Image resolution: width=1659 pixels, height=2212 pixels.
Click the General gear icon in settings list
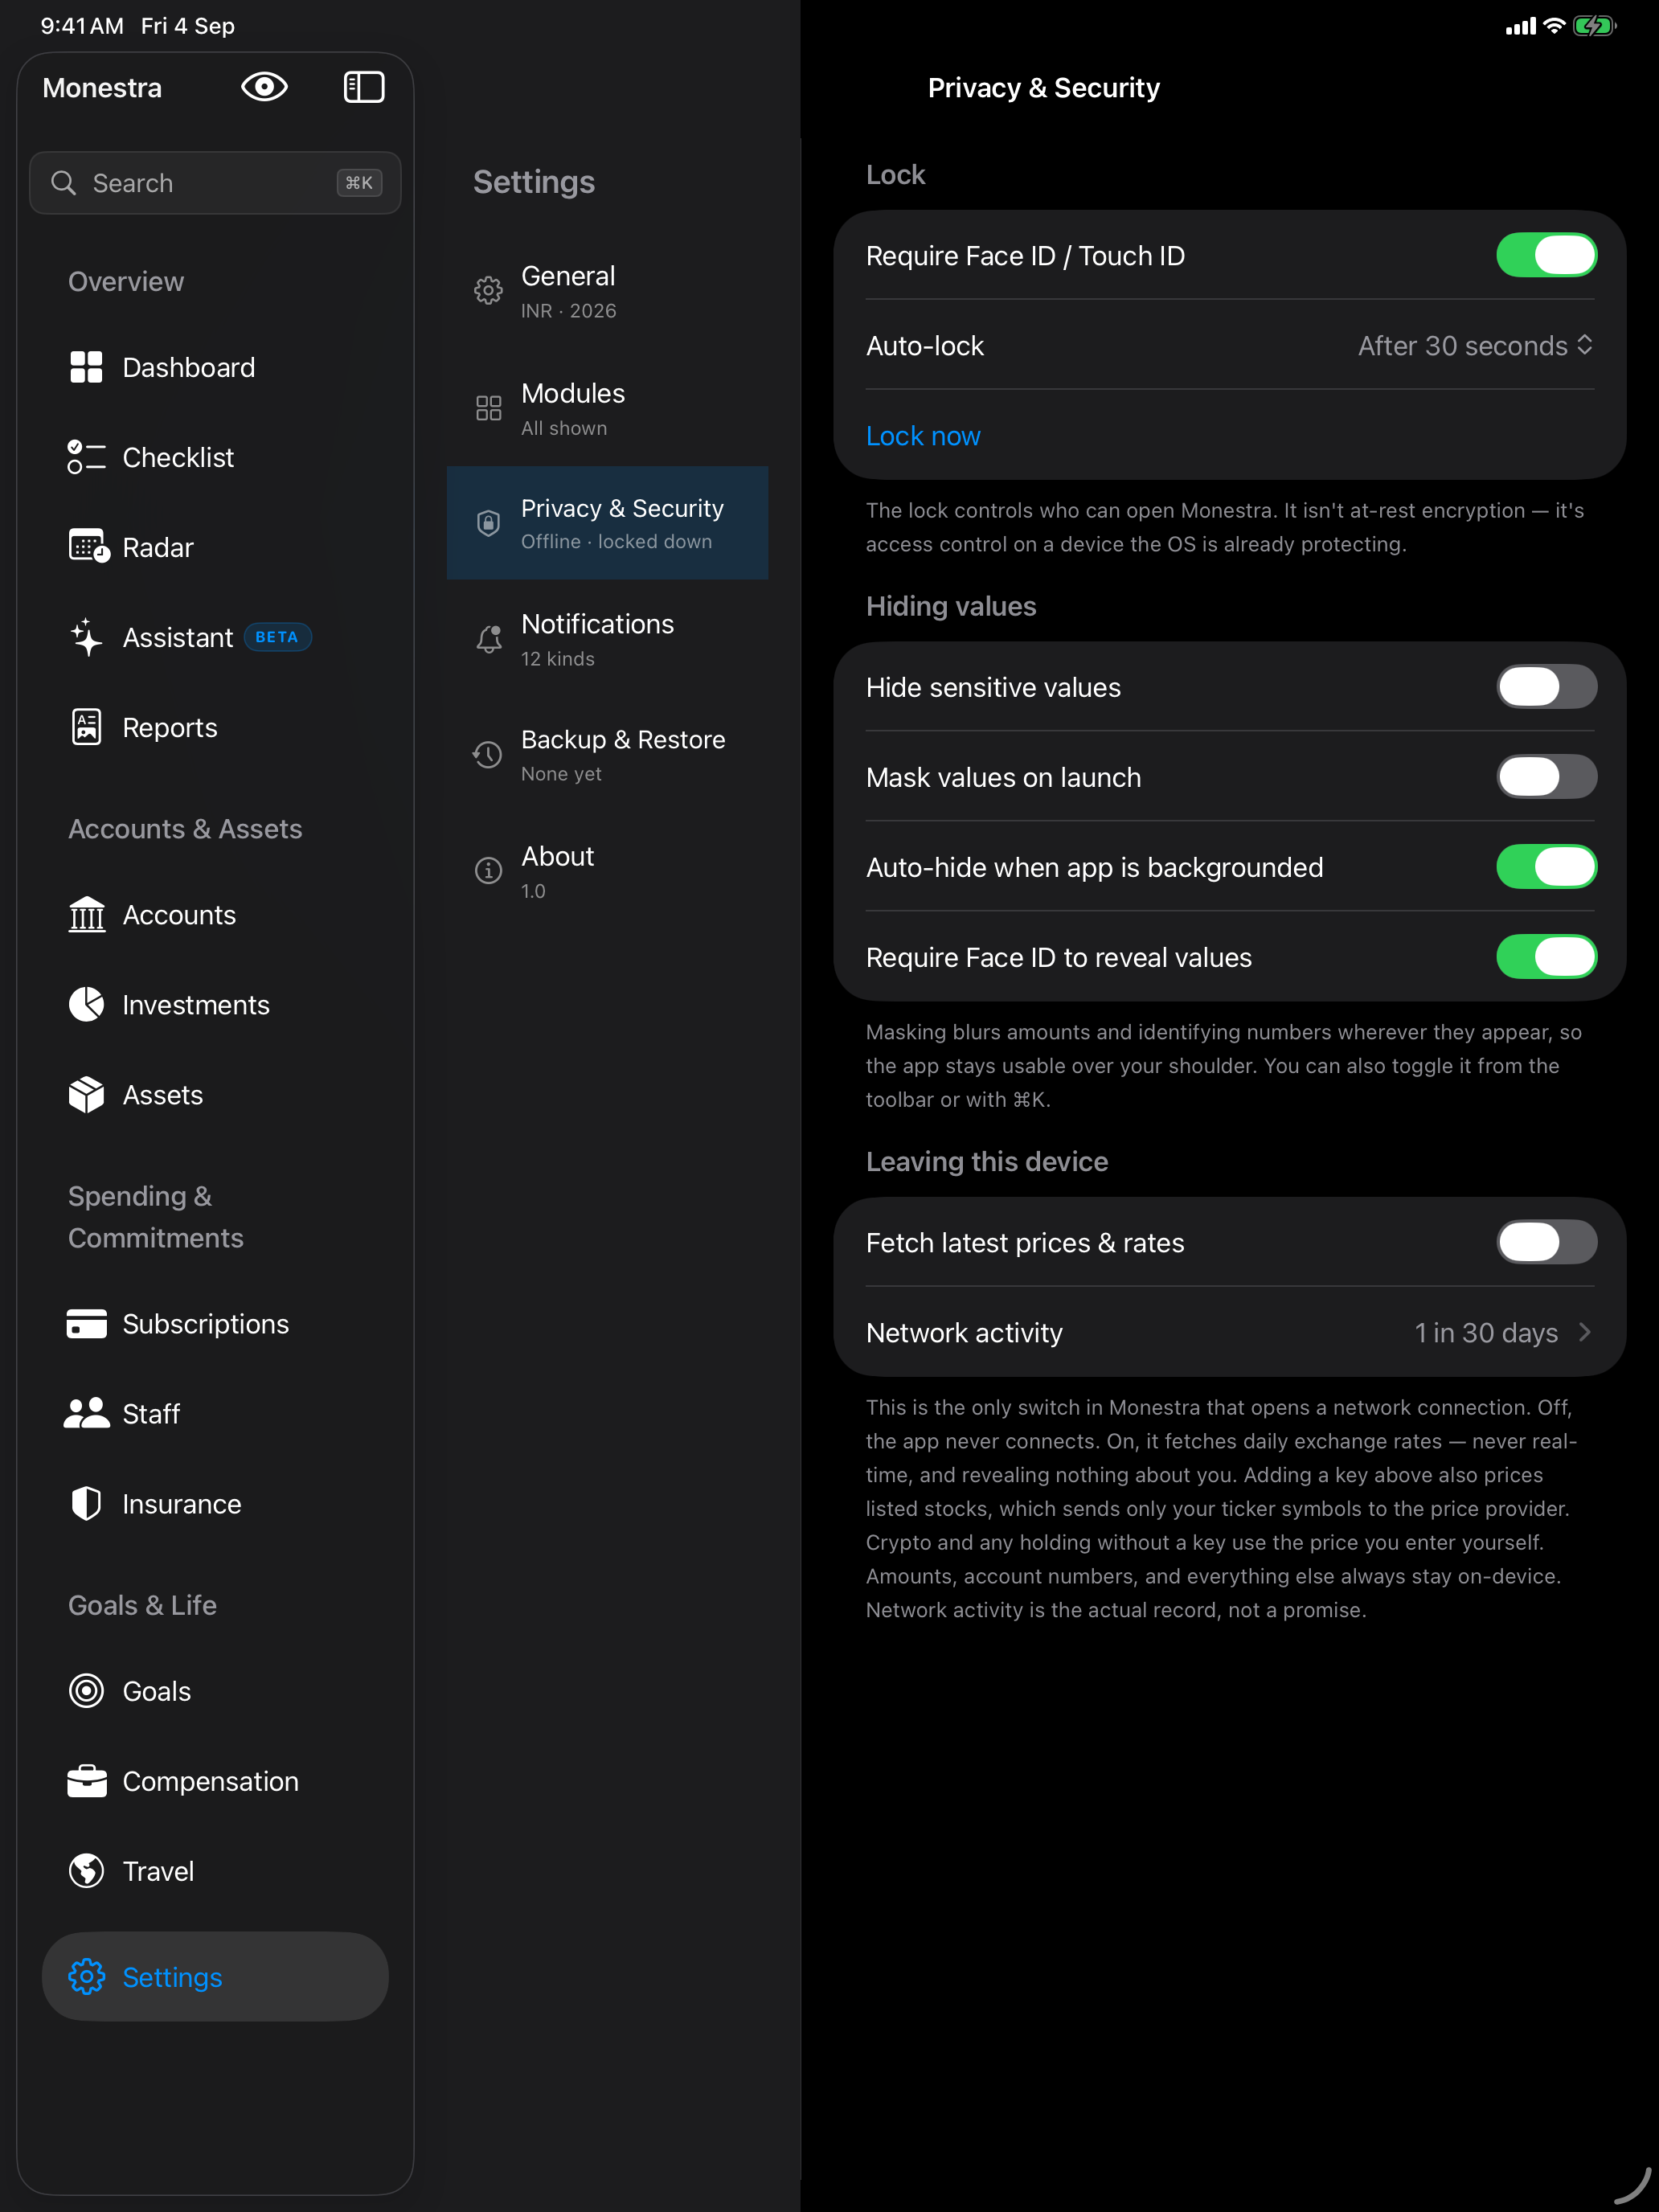click(x=488, y=291)
